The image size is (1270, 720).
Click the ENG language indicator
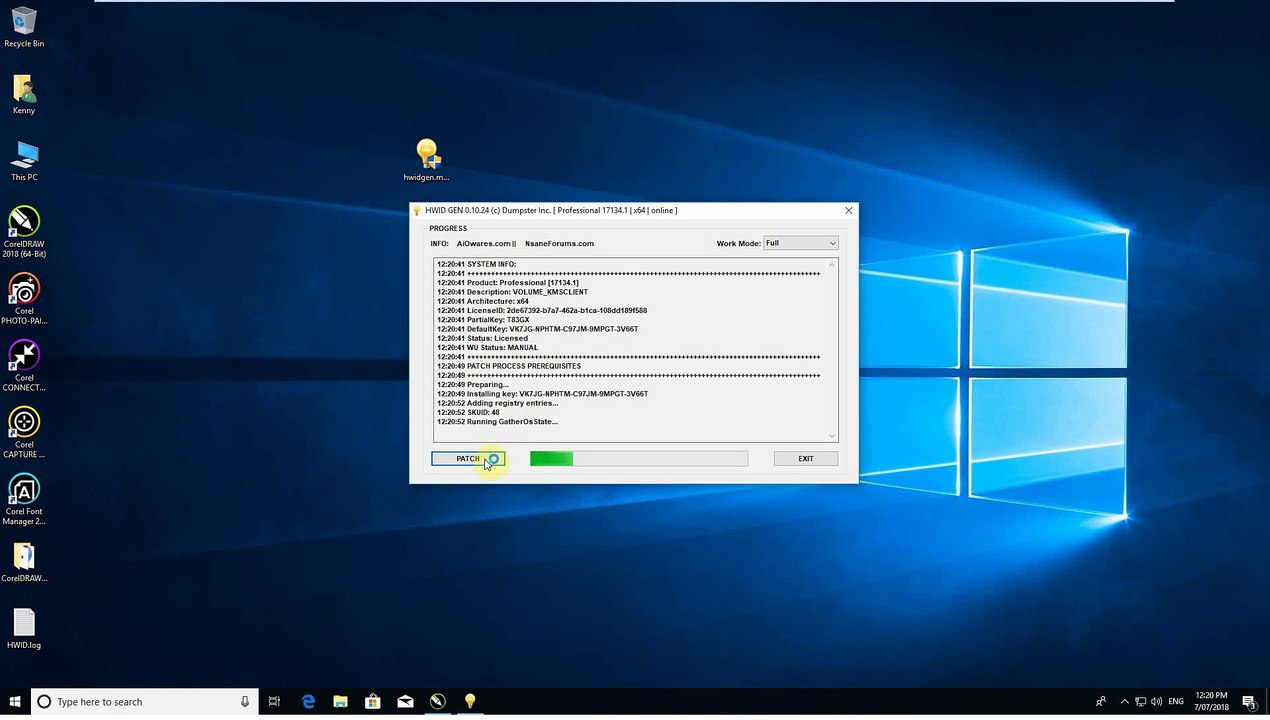1176,702
